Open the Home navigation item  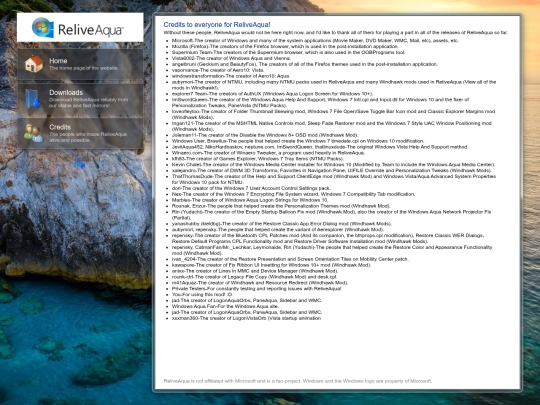(x=80, y=64)
